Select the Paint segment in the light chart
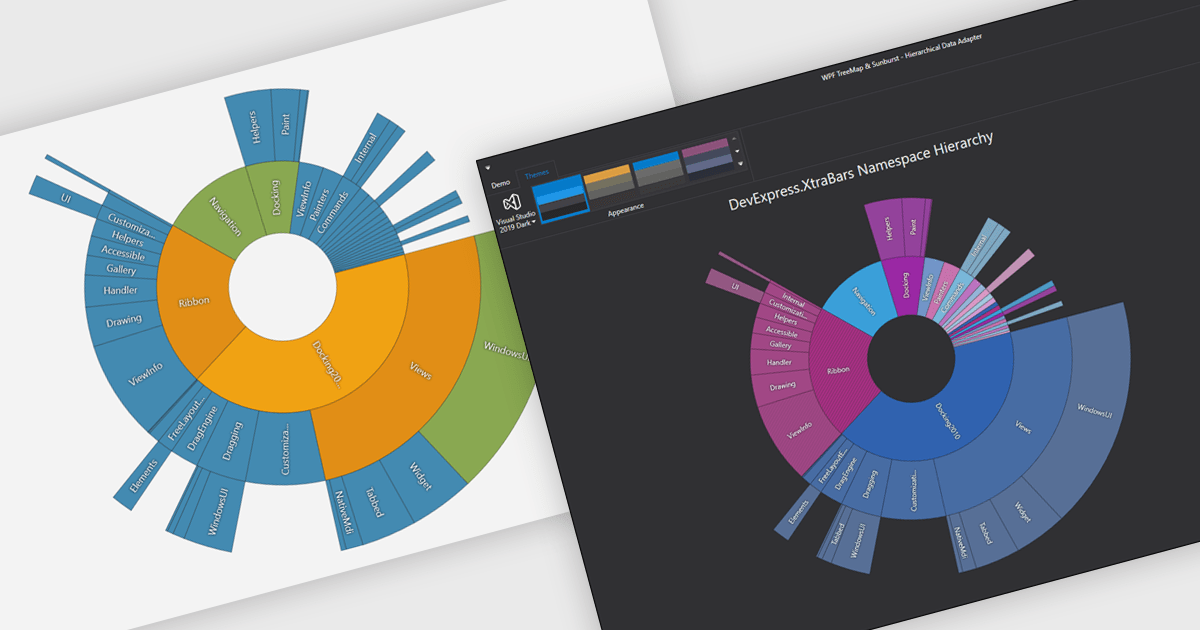Viewport: 1200px width, 630px height. [286, 123]
